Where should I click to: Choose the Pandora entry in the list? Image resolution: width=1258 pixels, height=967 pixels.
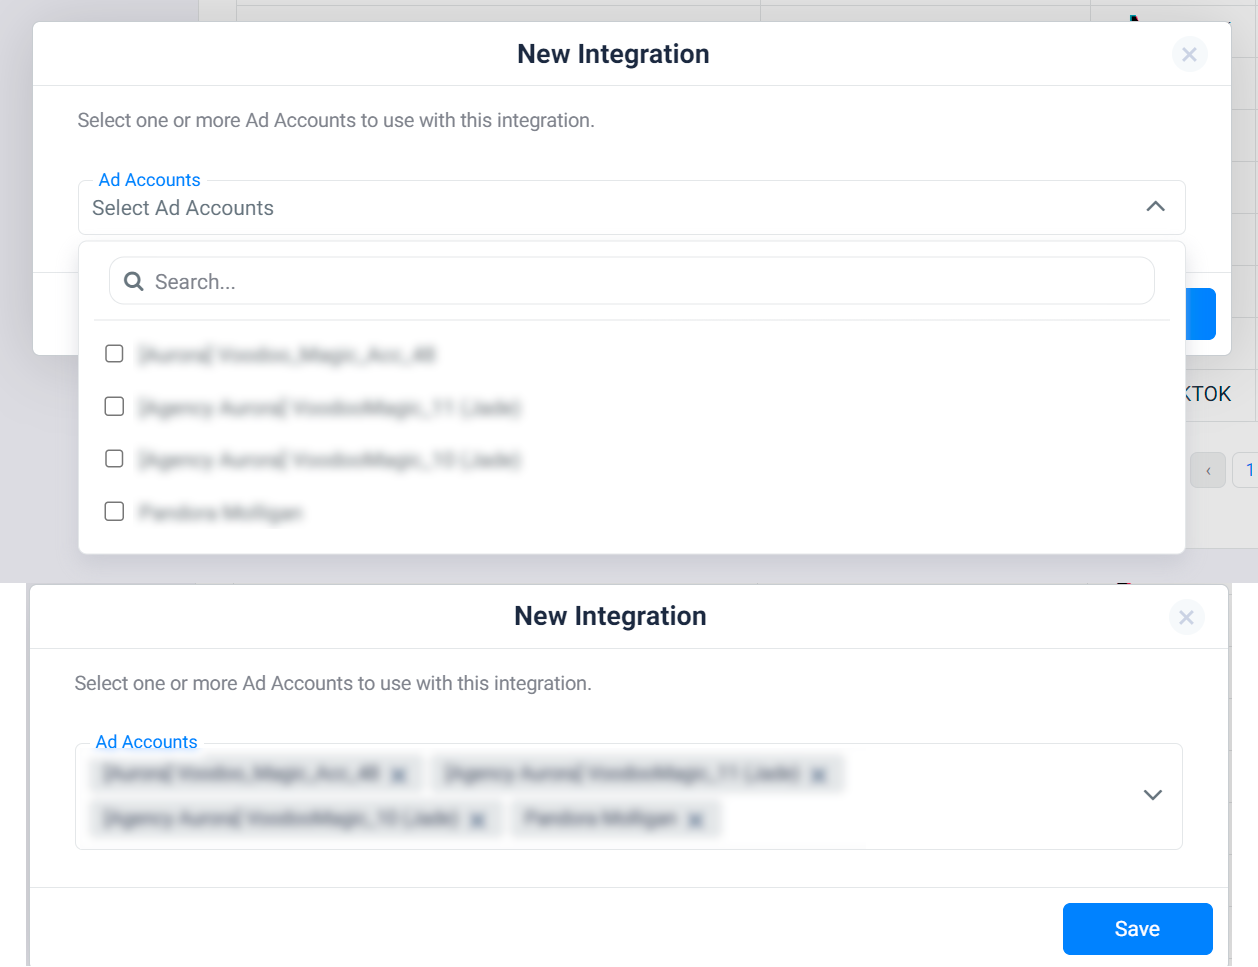[x=221, y=513]
